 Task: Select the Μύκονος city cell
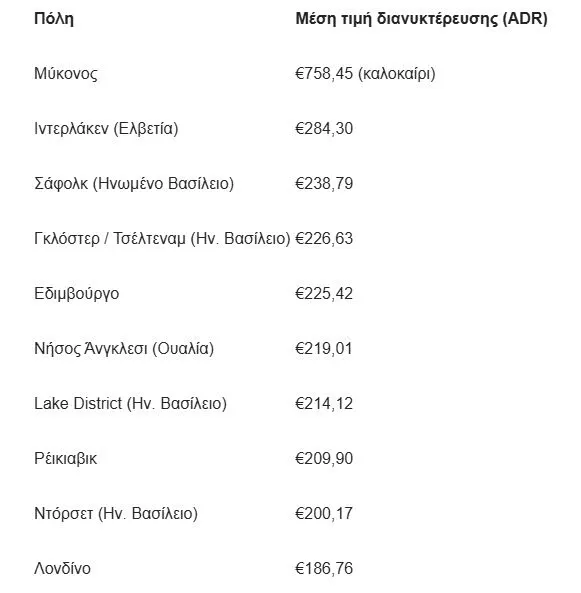point(66,73)
